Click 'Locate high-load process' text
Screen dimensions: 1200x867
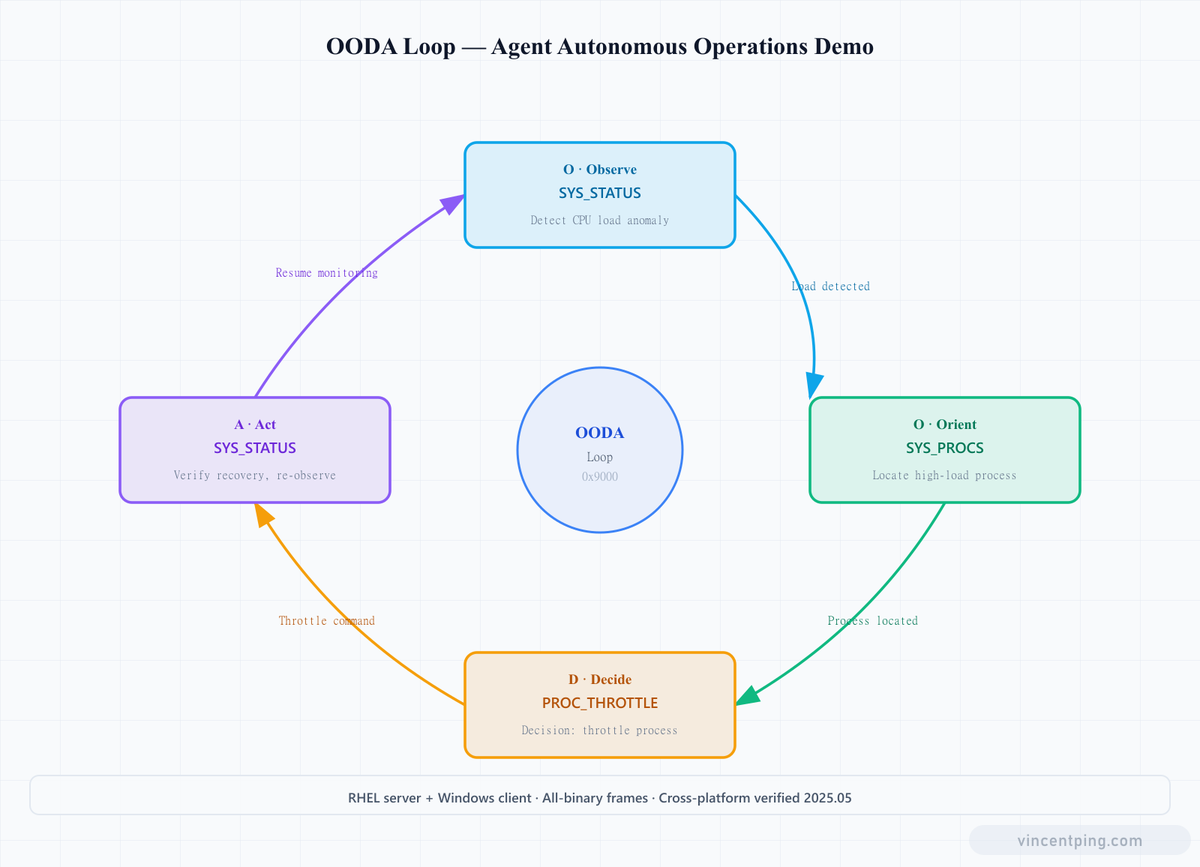(944, 475)
